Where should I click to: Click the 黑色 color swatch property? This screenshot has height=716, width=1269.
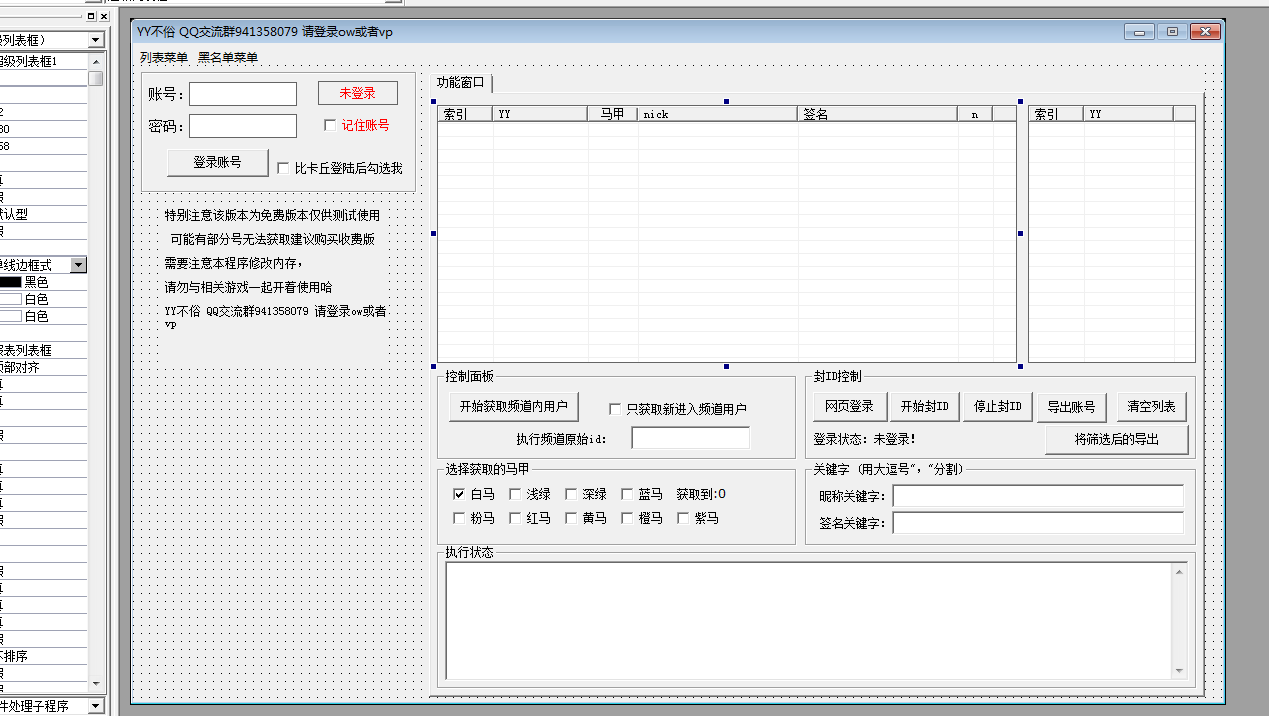[x=11, y=282]
